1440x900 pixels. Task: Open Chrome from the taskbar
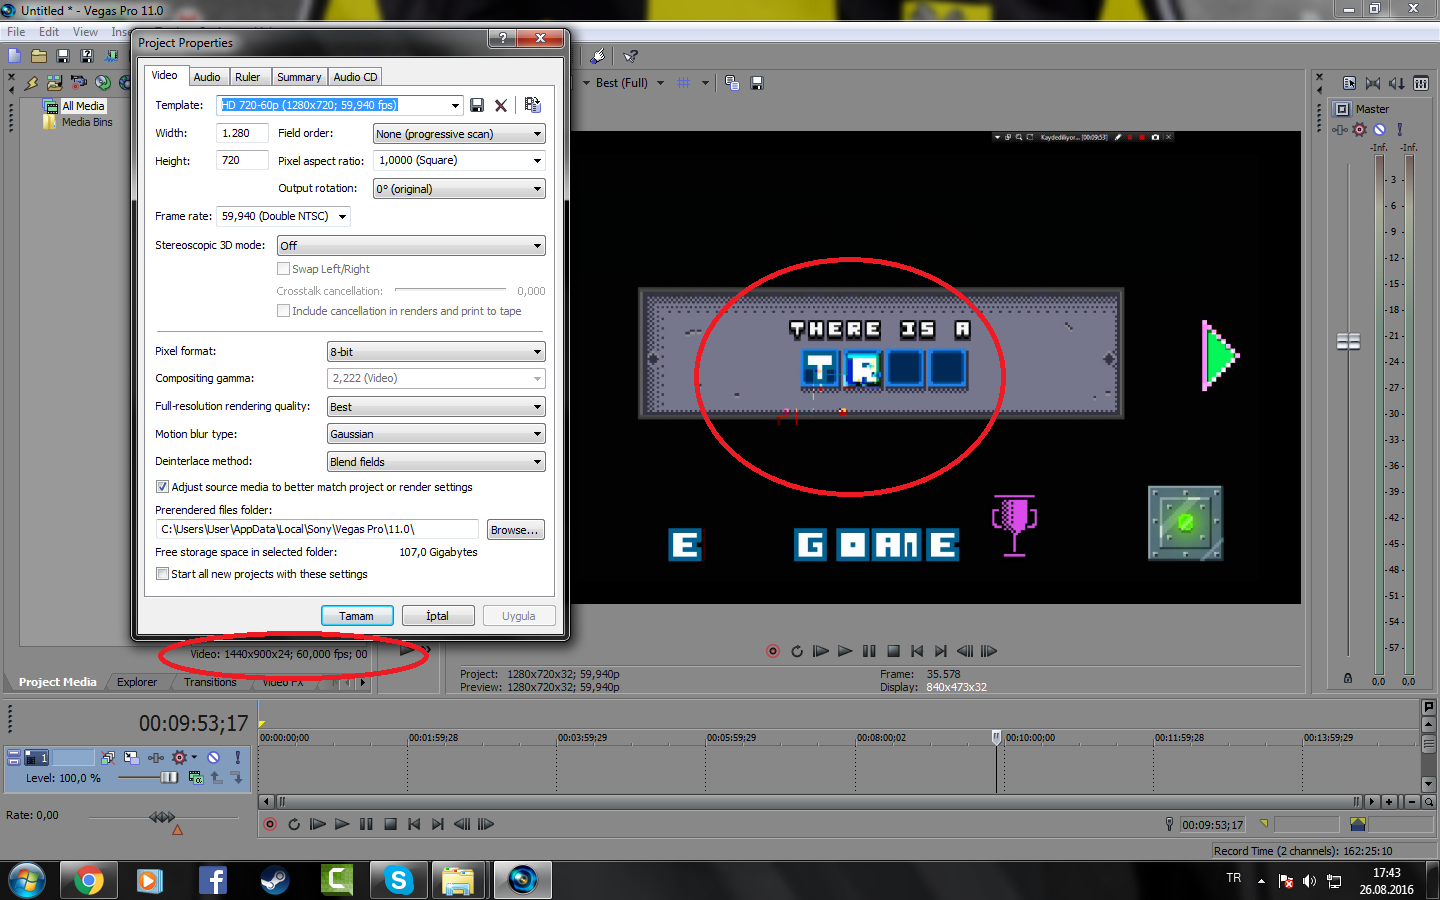pyautogui.click(x=89, y=880)
